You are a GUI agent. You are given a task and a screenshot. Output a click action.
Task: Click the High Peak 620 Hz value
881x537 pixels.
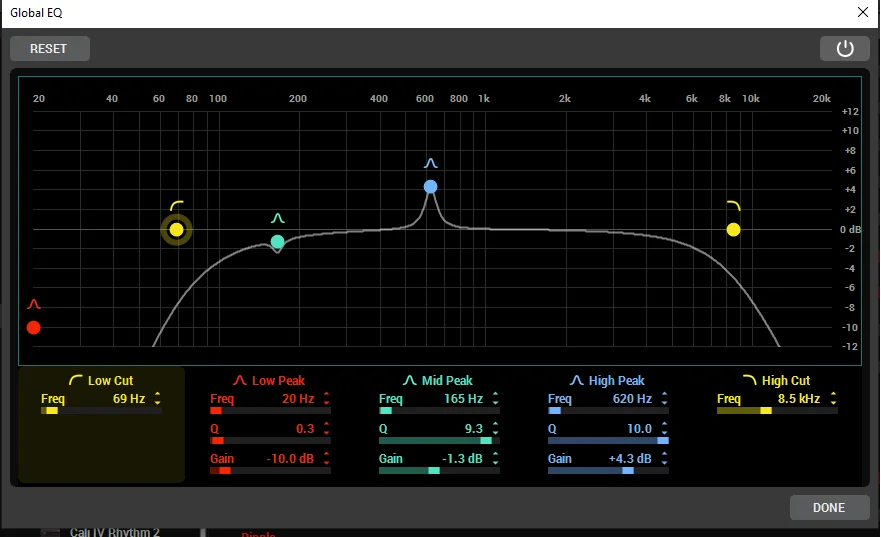pos(632,398)
